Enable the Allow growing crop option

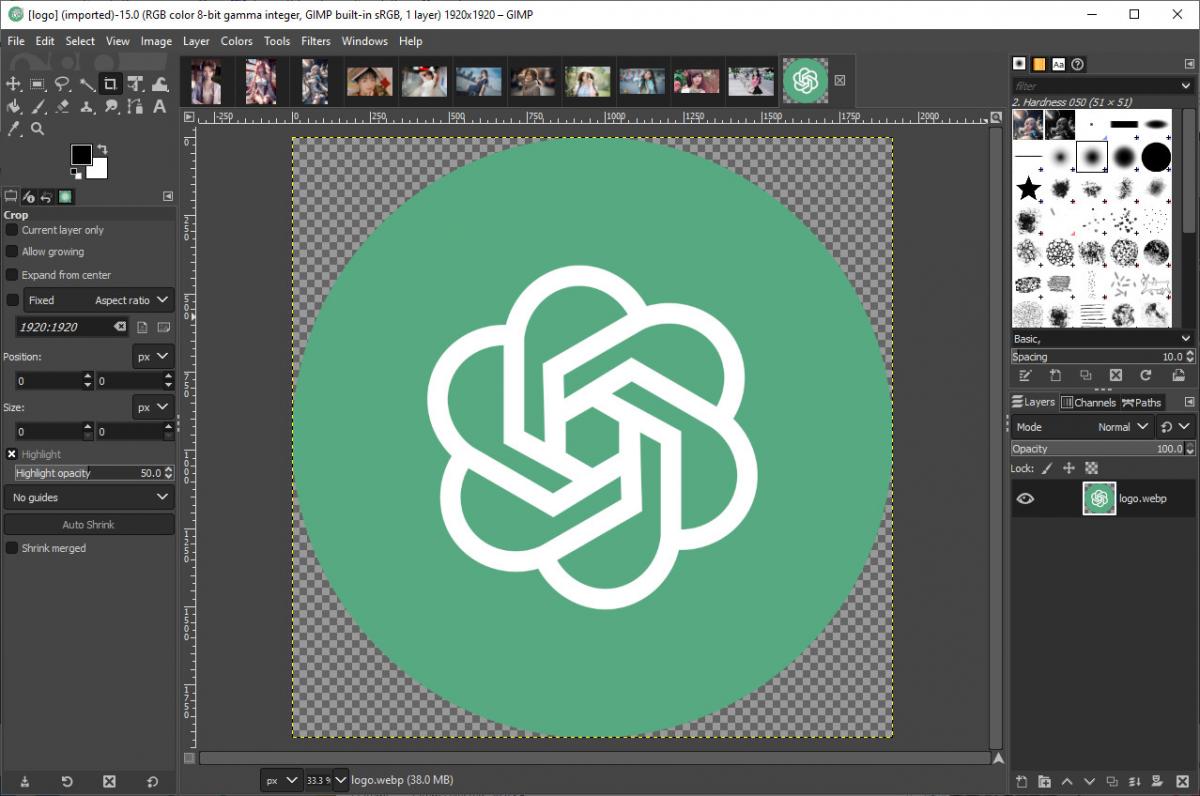click(10, 252)
